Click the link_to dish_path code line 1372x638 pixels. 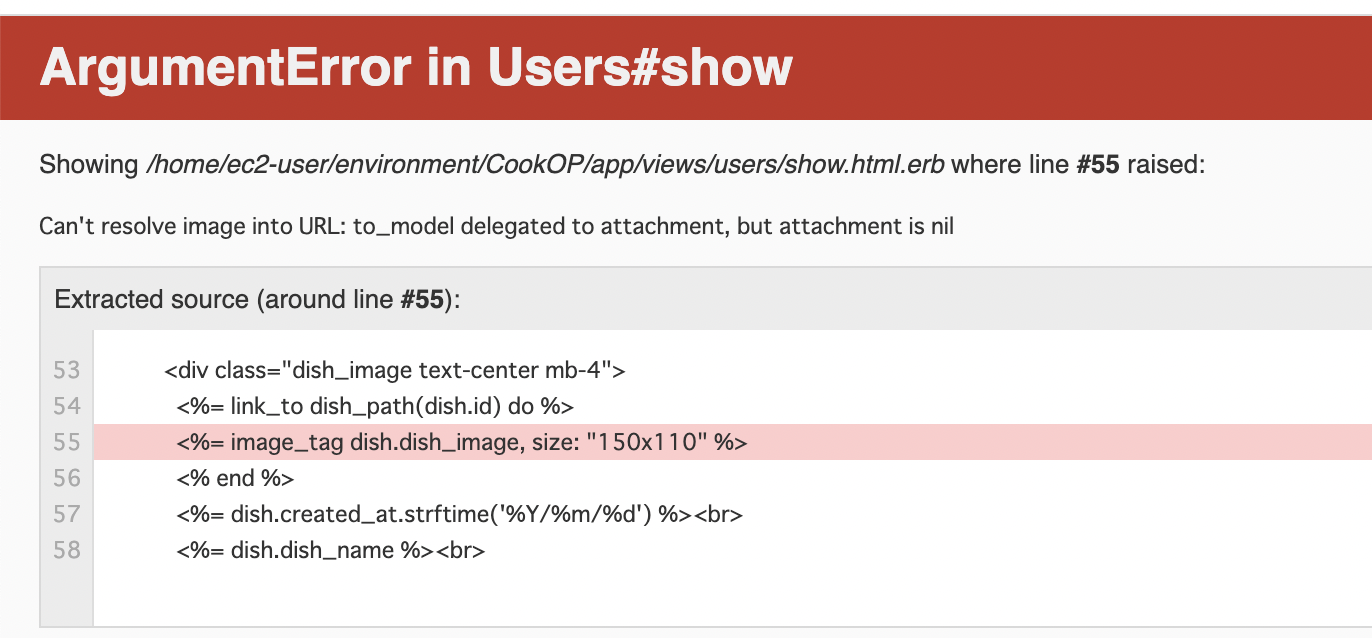pos(375,406)
